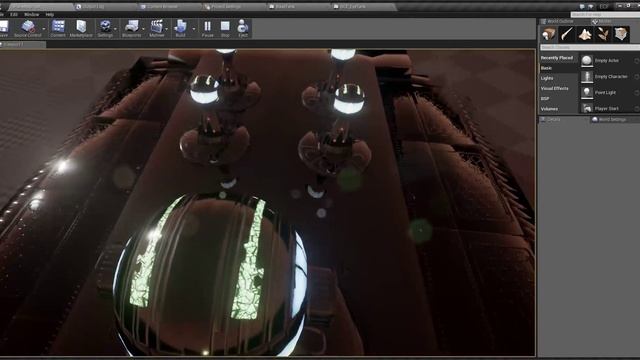
Task: Switch to the Project Settings tab
Action: click(x=226, y=7)
